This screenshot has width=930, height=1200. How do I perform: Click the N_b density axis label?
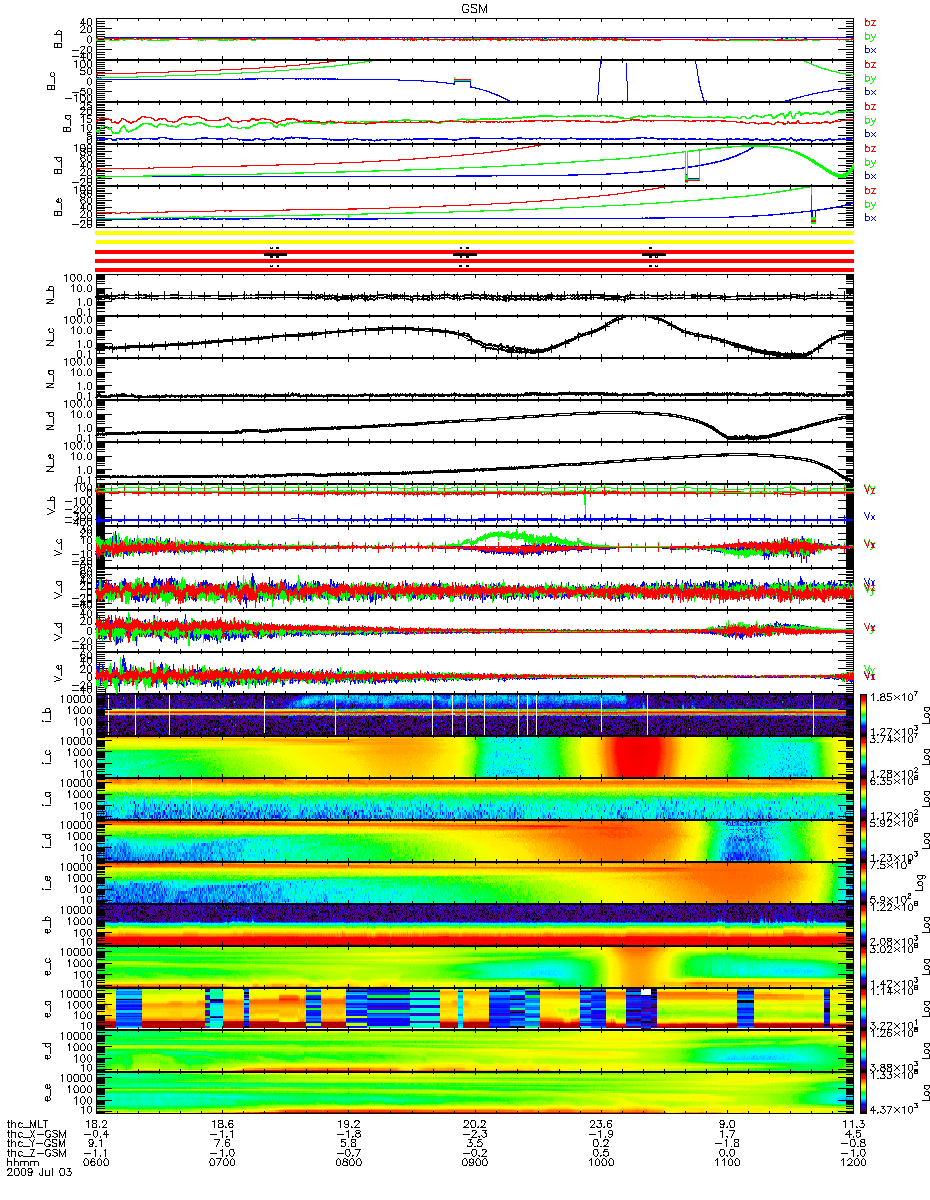point(51,295)
